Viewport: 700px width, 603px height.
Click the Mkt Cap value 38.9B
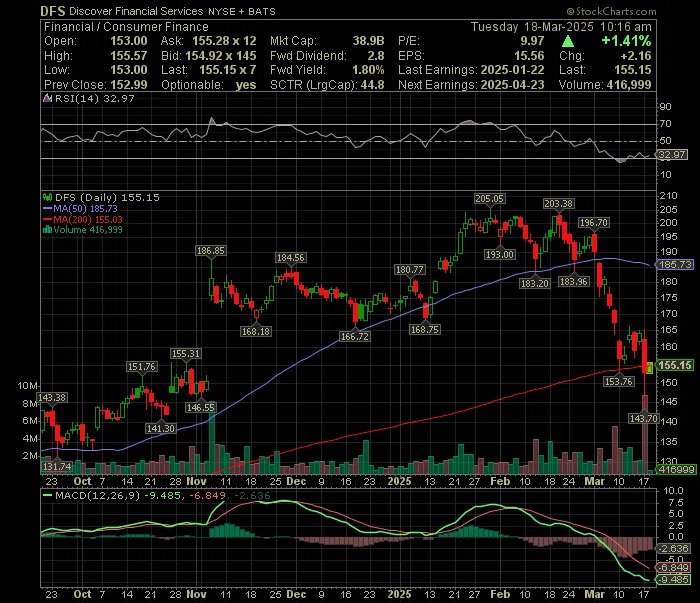(x=368, y=41)
